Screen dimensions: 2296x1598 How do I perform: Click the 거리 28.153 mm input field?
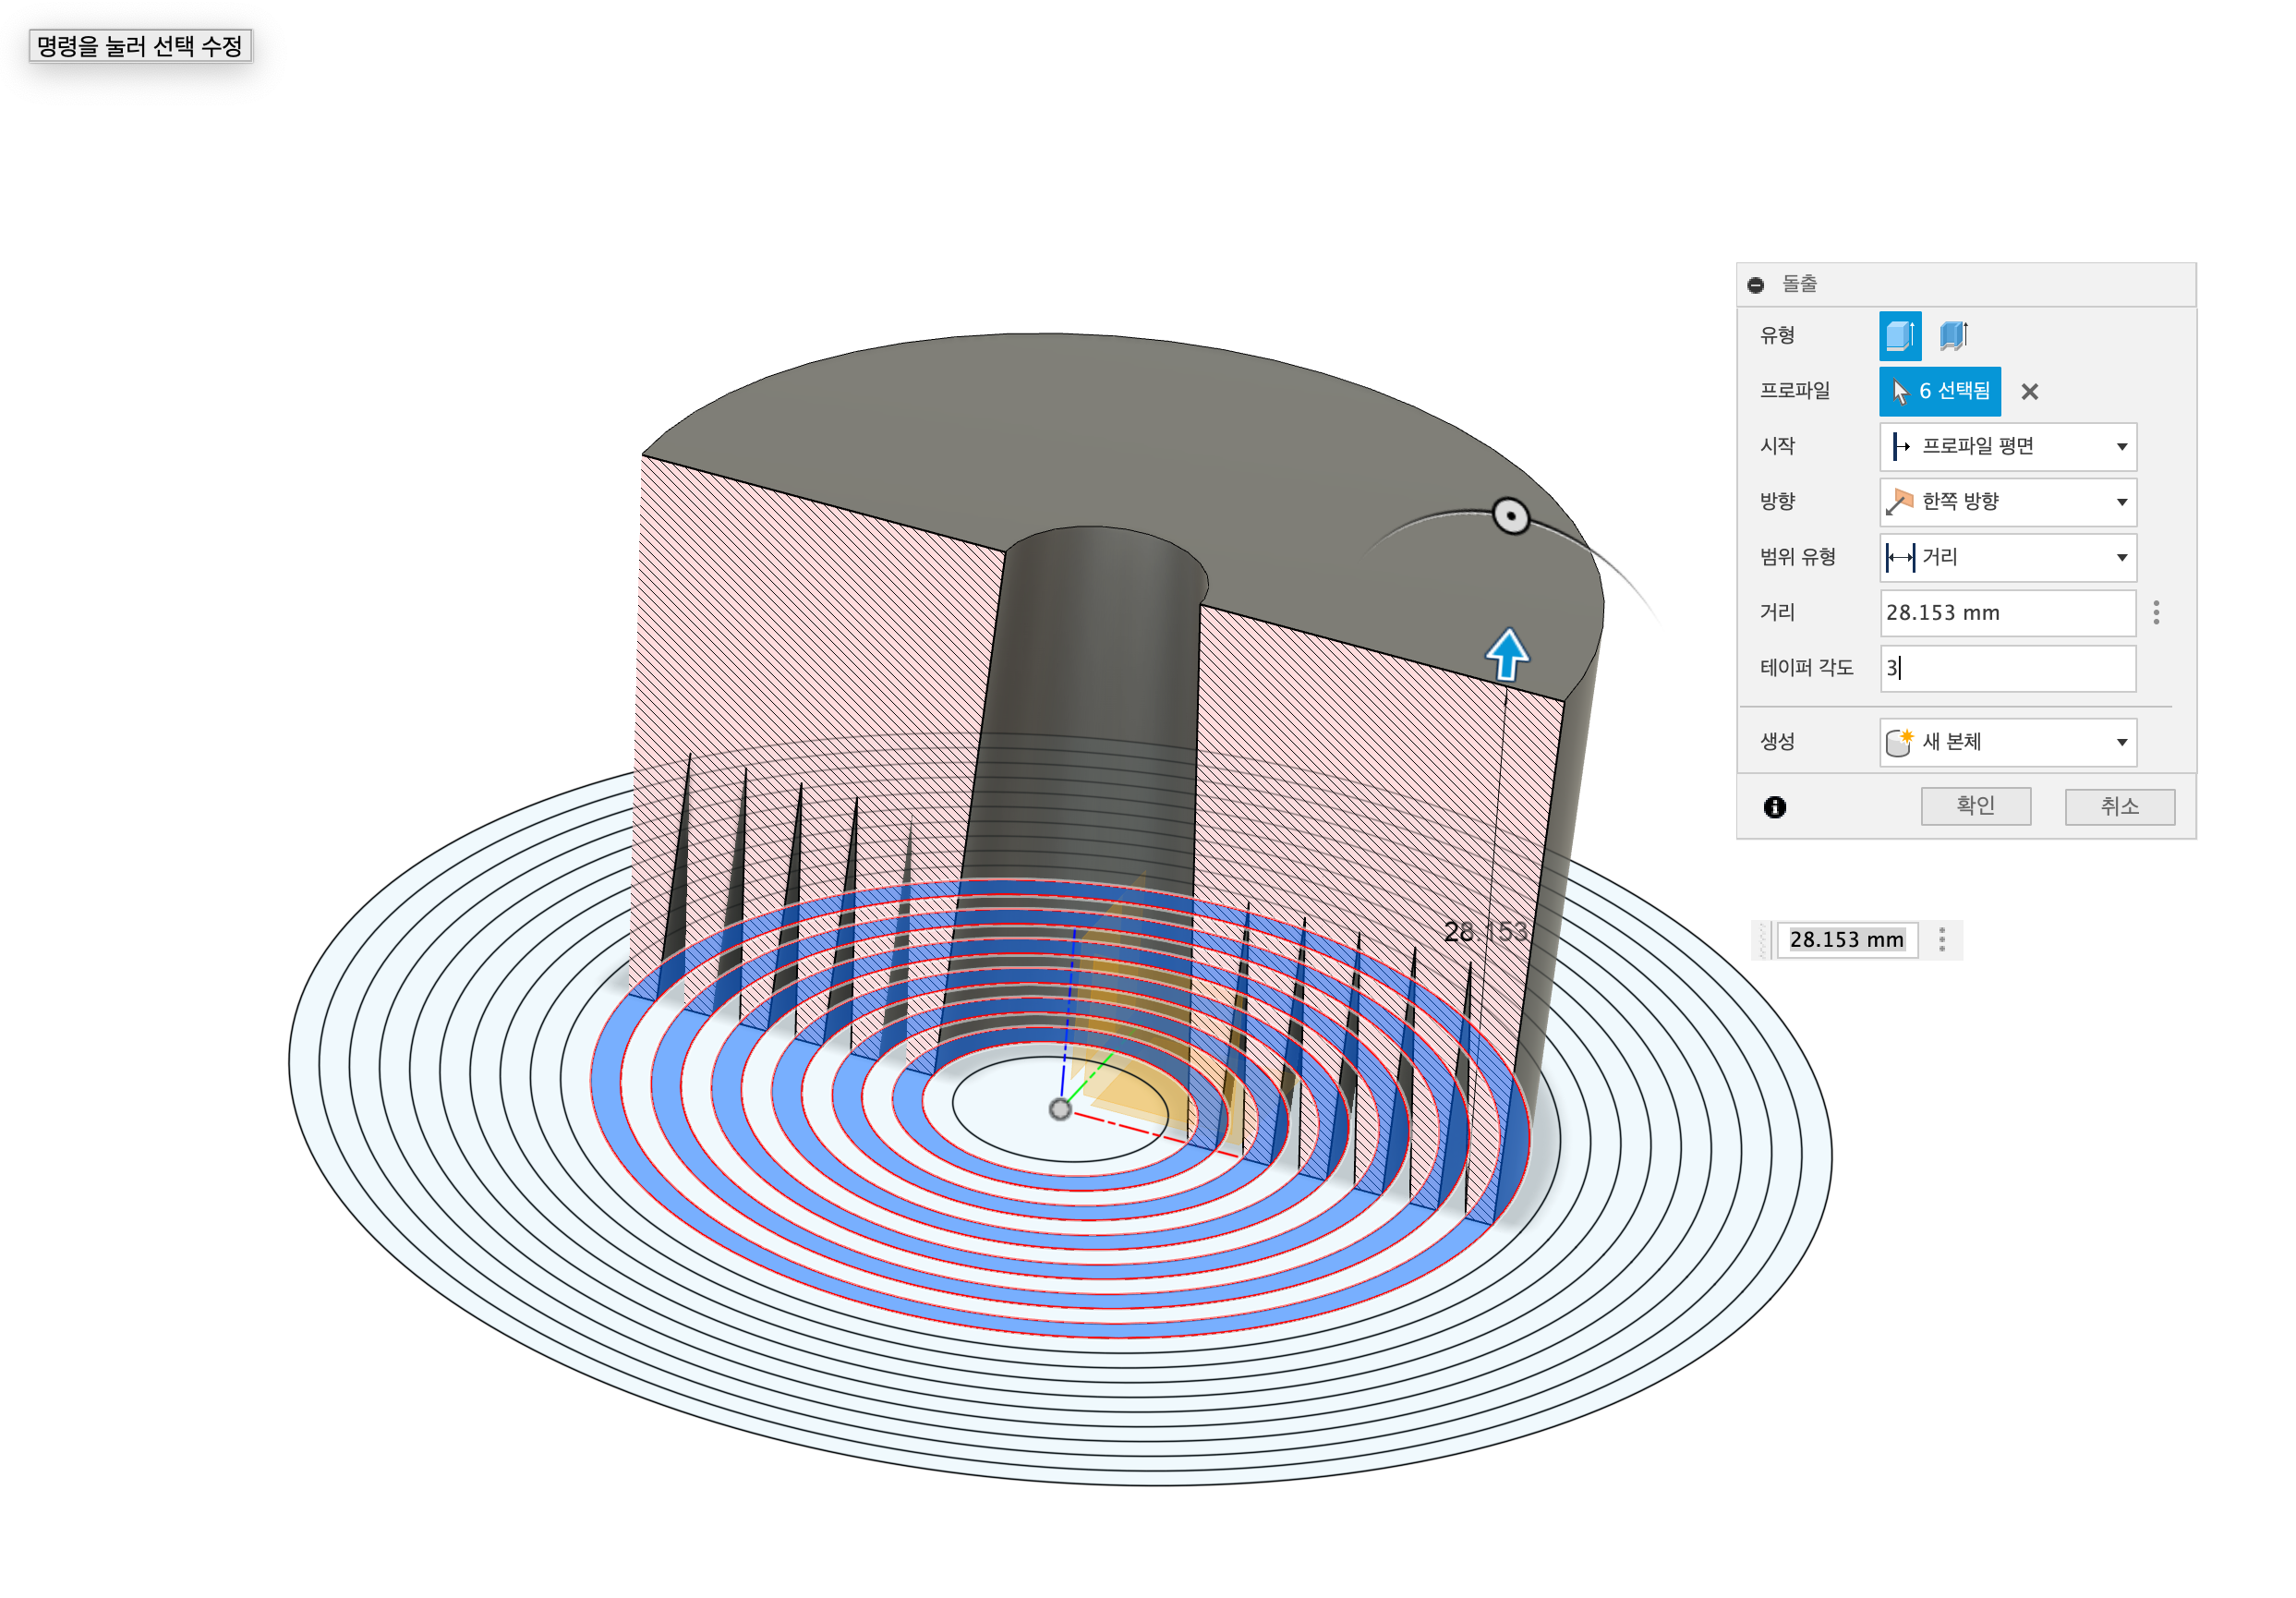pos(2006,613)
